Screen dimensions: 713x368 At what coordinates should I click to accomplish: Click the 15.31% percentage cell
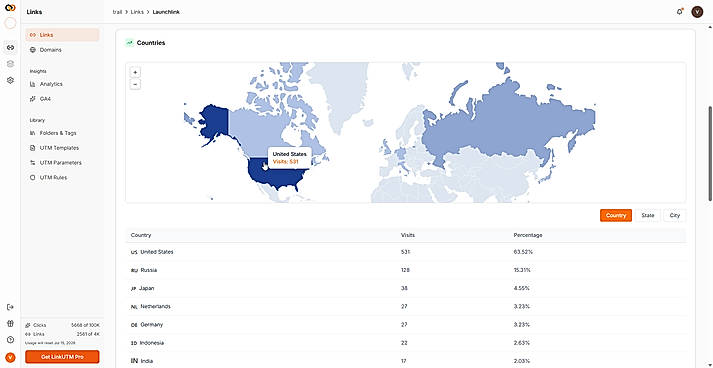(522, 270)
